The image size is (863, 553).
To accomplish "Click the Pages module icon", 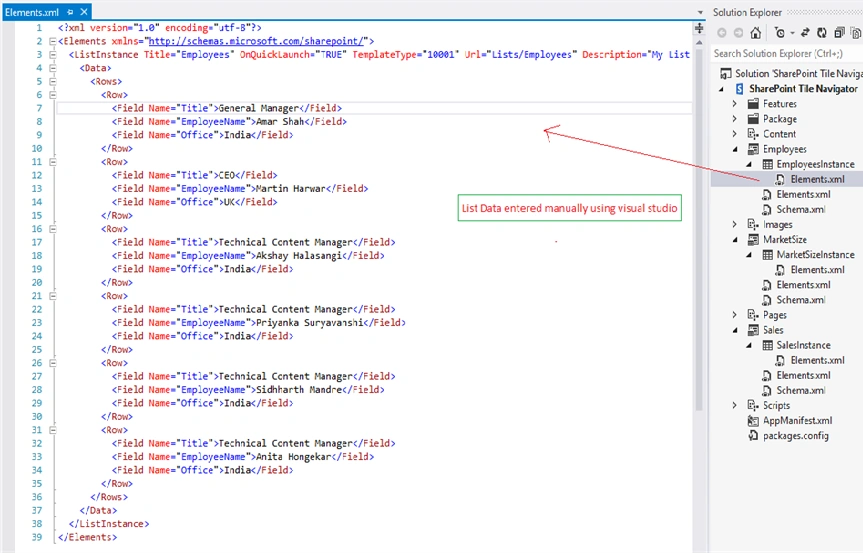I will [x=753, y=315].
